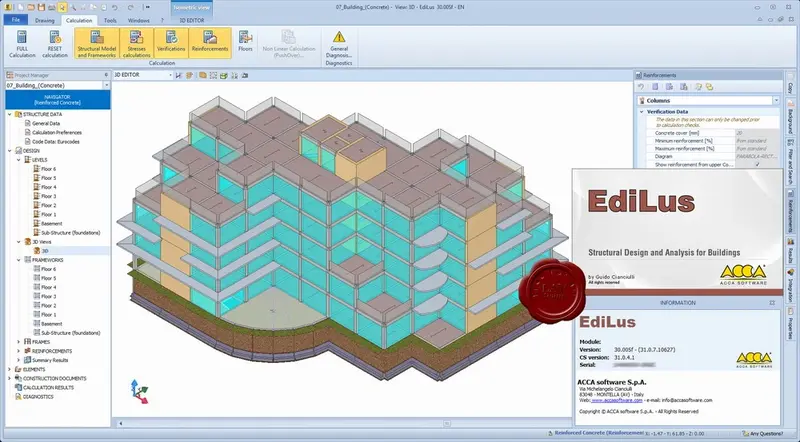Activate the selection pointer tool in quick access bar
This screenshot has height=442, width=800.
click(62, 7)
